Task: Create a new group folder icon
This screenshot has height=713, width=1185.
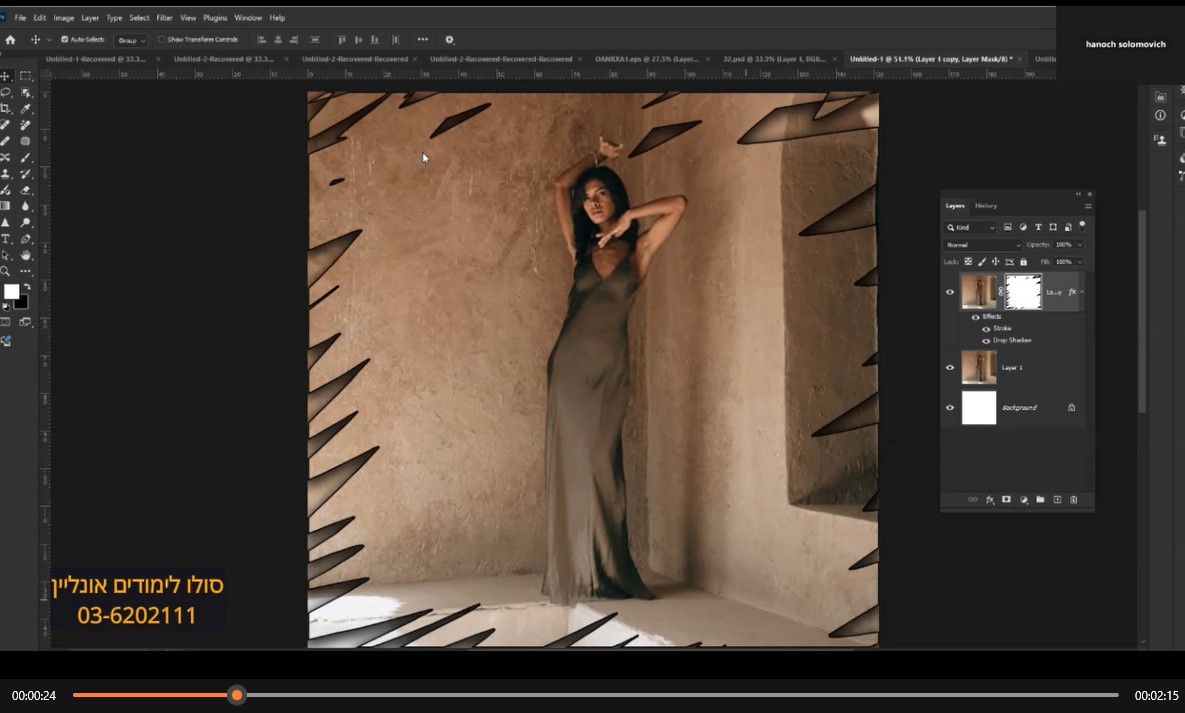Action: pos(1040,499)
